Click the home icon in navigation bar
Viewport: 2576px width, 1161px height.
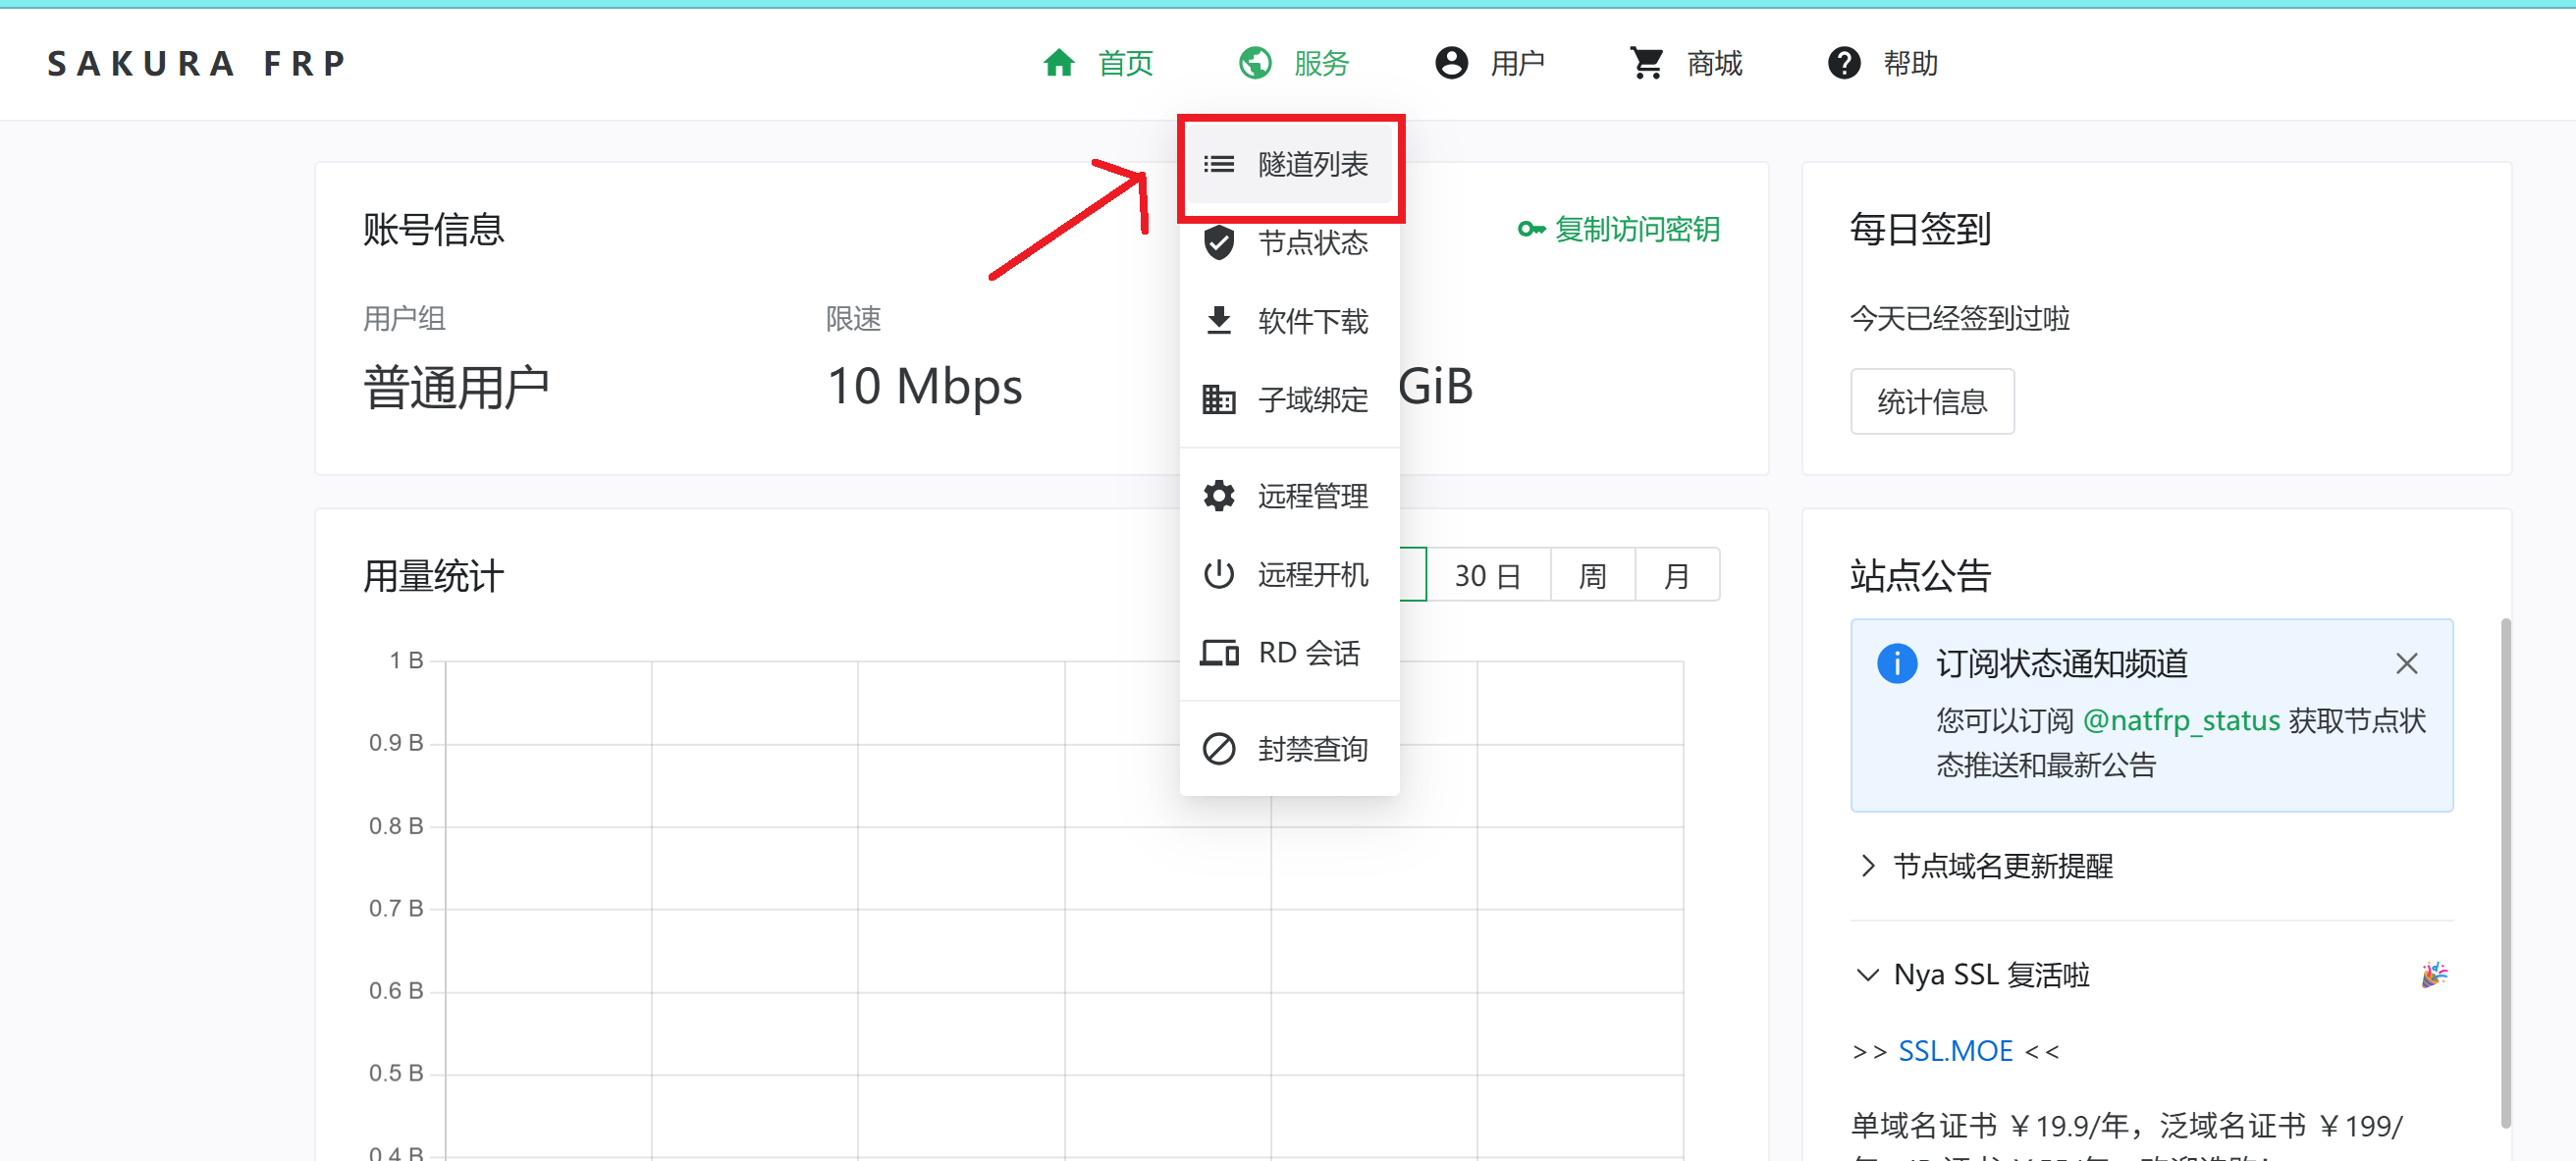1058,63
